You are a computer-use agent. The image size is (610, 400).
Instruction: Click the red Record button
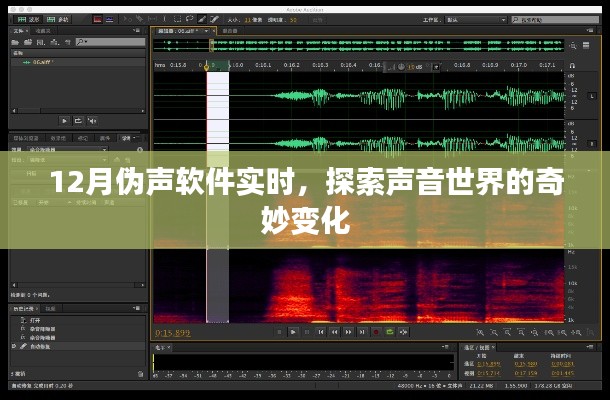(376, 332)
